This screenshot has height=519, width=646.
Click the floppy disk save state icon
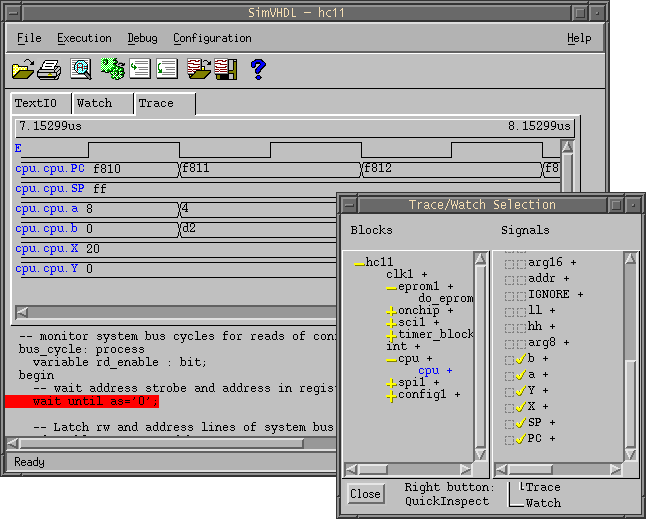click(227, 69)
